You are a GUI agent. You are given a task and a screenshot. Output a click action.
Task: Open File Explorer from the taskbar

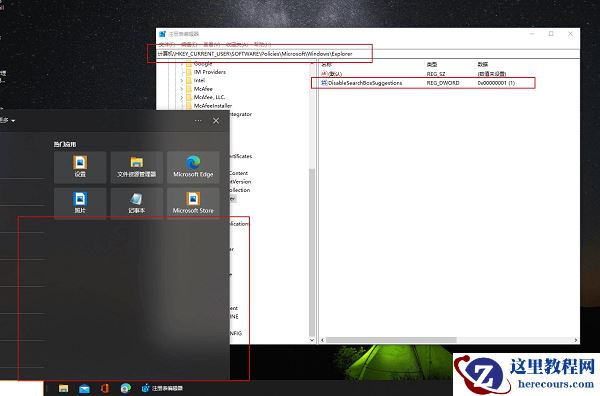[64, 388]
